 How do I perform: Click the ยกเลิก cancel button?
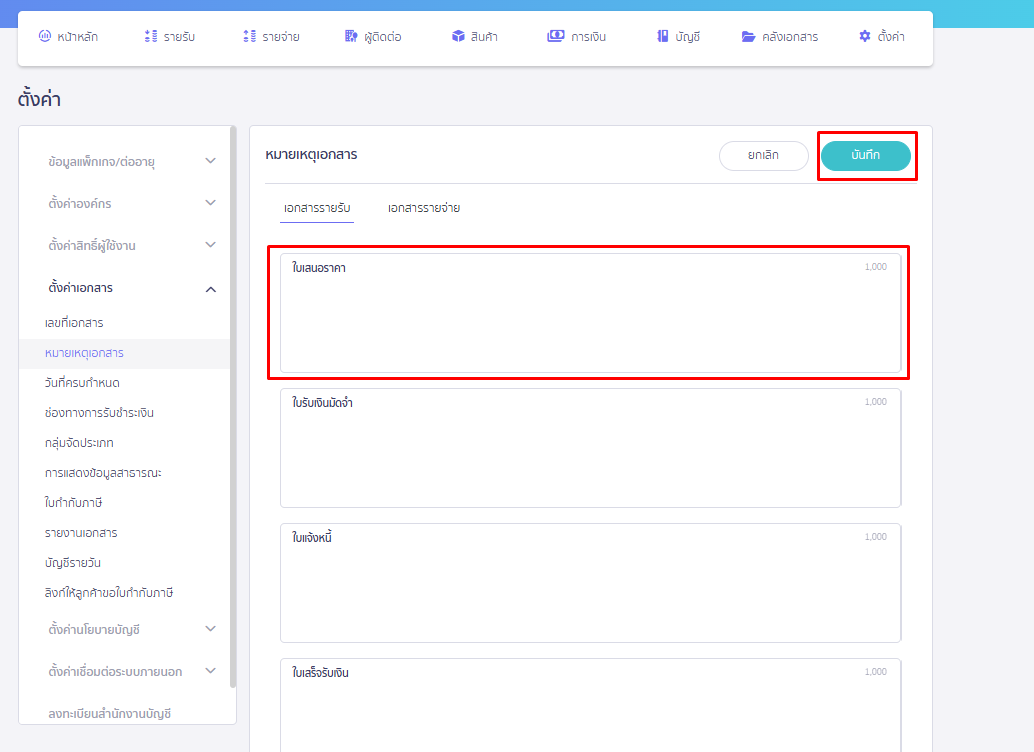coord(763,156)
